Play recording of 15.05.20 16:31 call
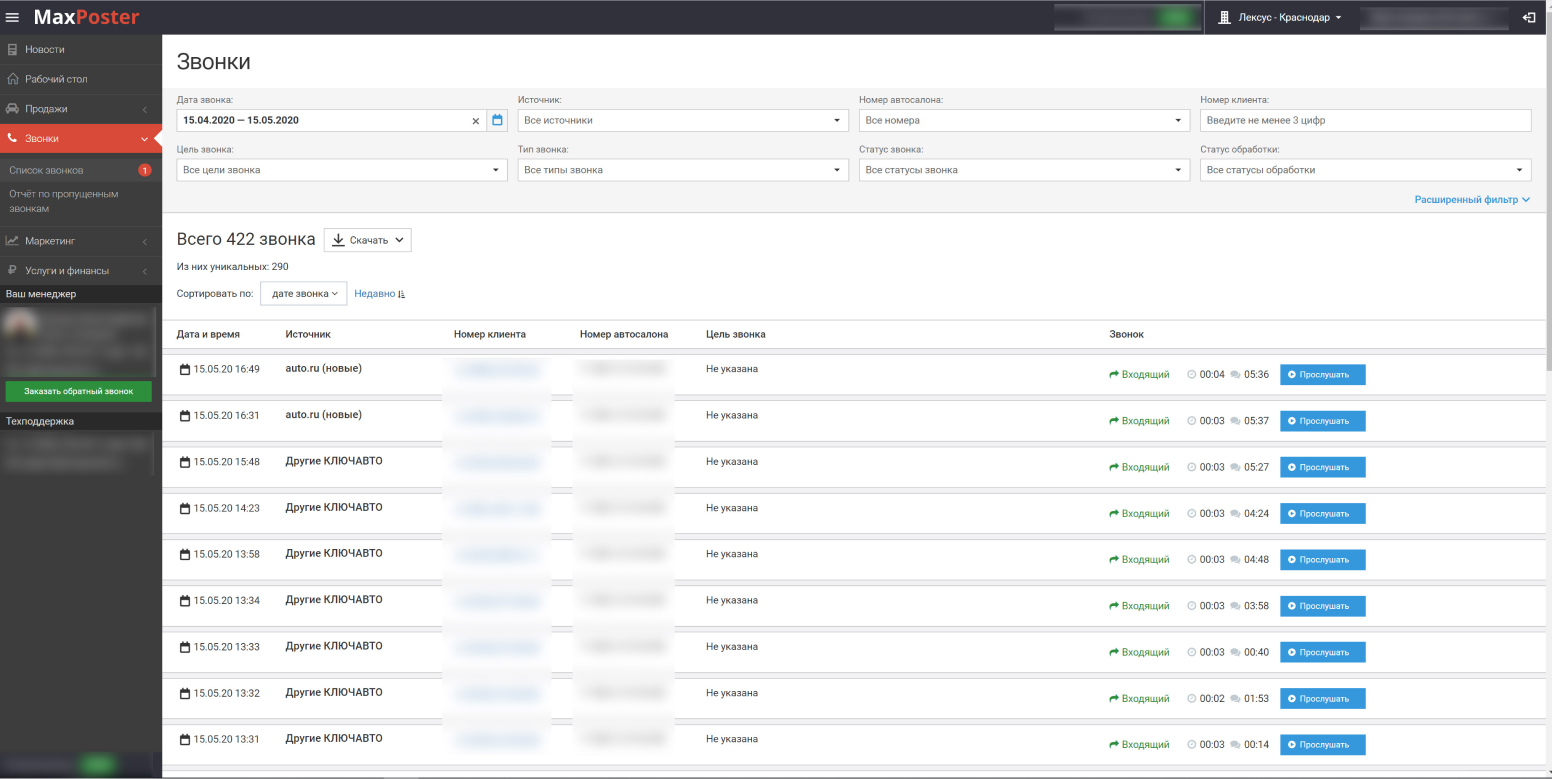 [1322, 421]
